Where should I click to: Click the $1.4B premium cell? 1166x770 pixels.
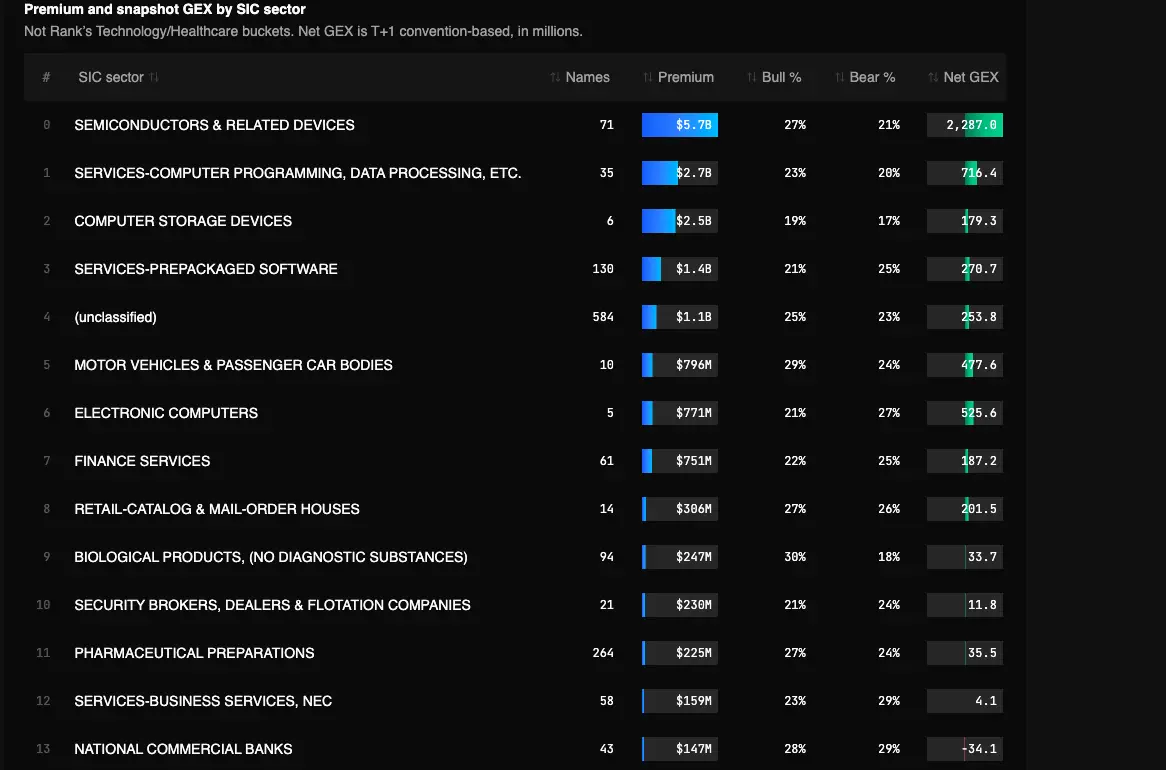(x=680, y=269)
